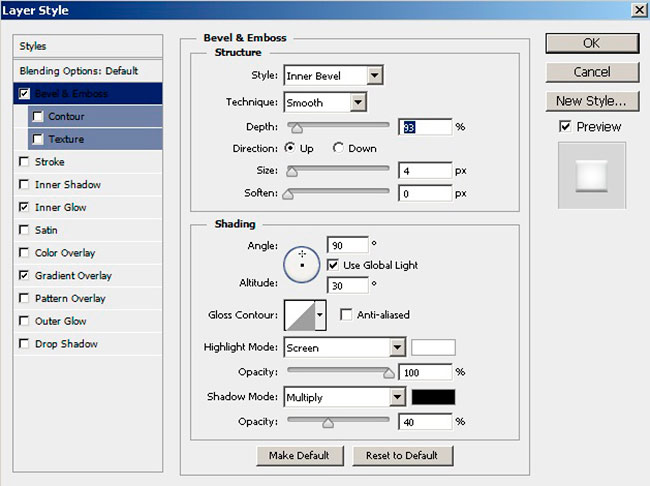The height and width of the screenshot is (486, 650).
Task: Check the Inner Shadow checkbox
Action: pos(24,184)
